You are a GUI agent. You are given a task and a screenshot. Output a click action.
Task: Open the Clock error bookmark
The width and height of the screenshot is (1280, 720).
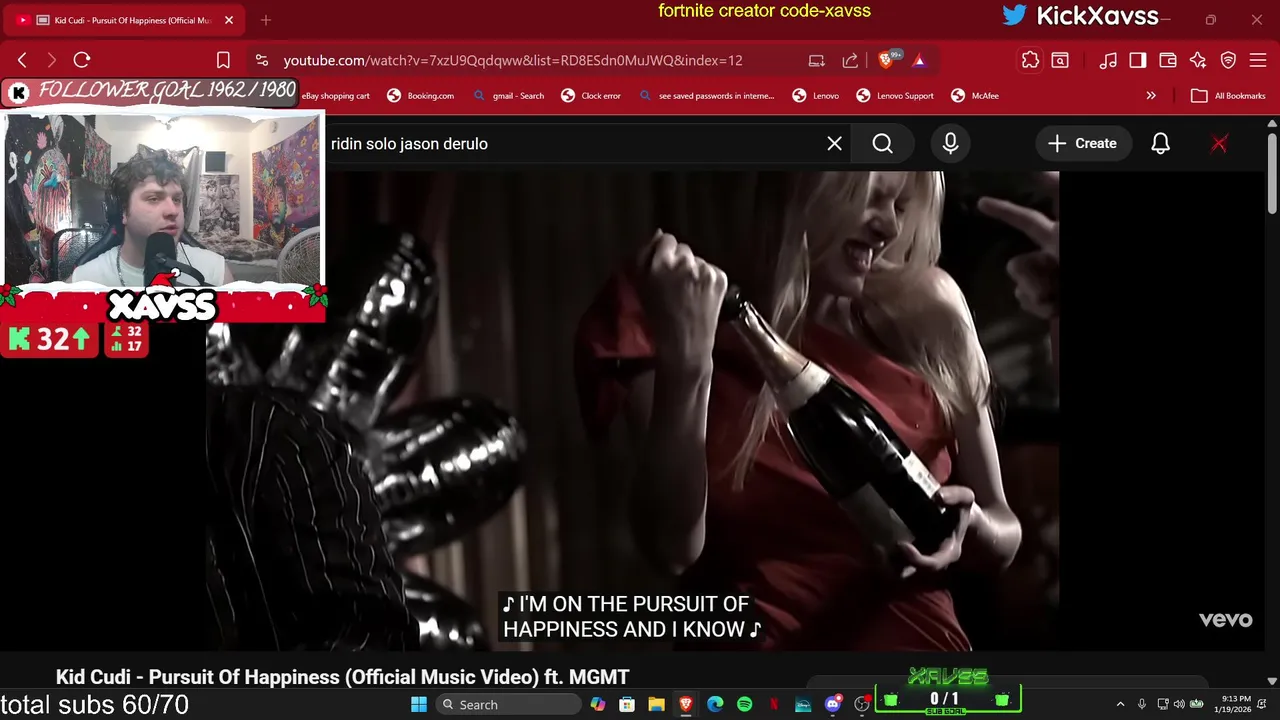click(591, 96)
